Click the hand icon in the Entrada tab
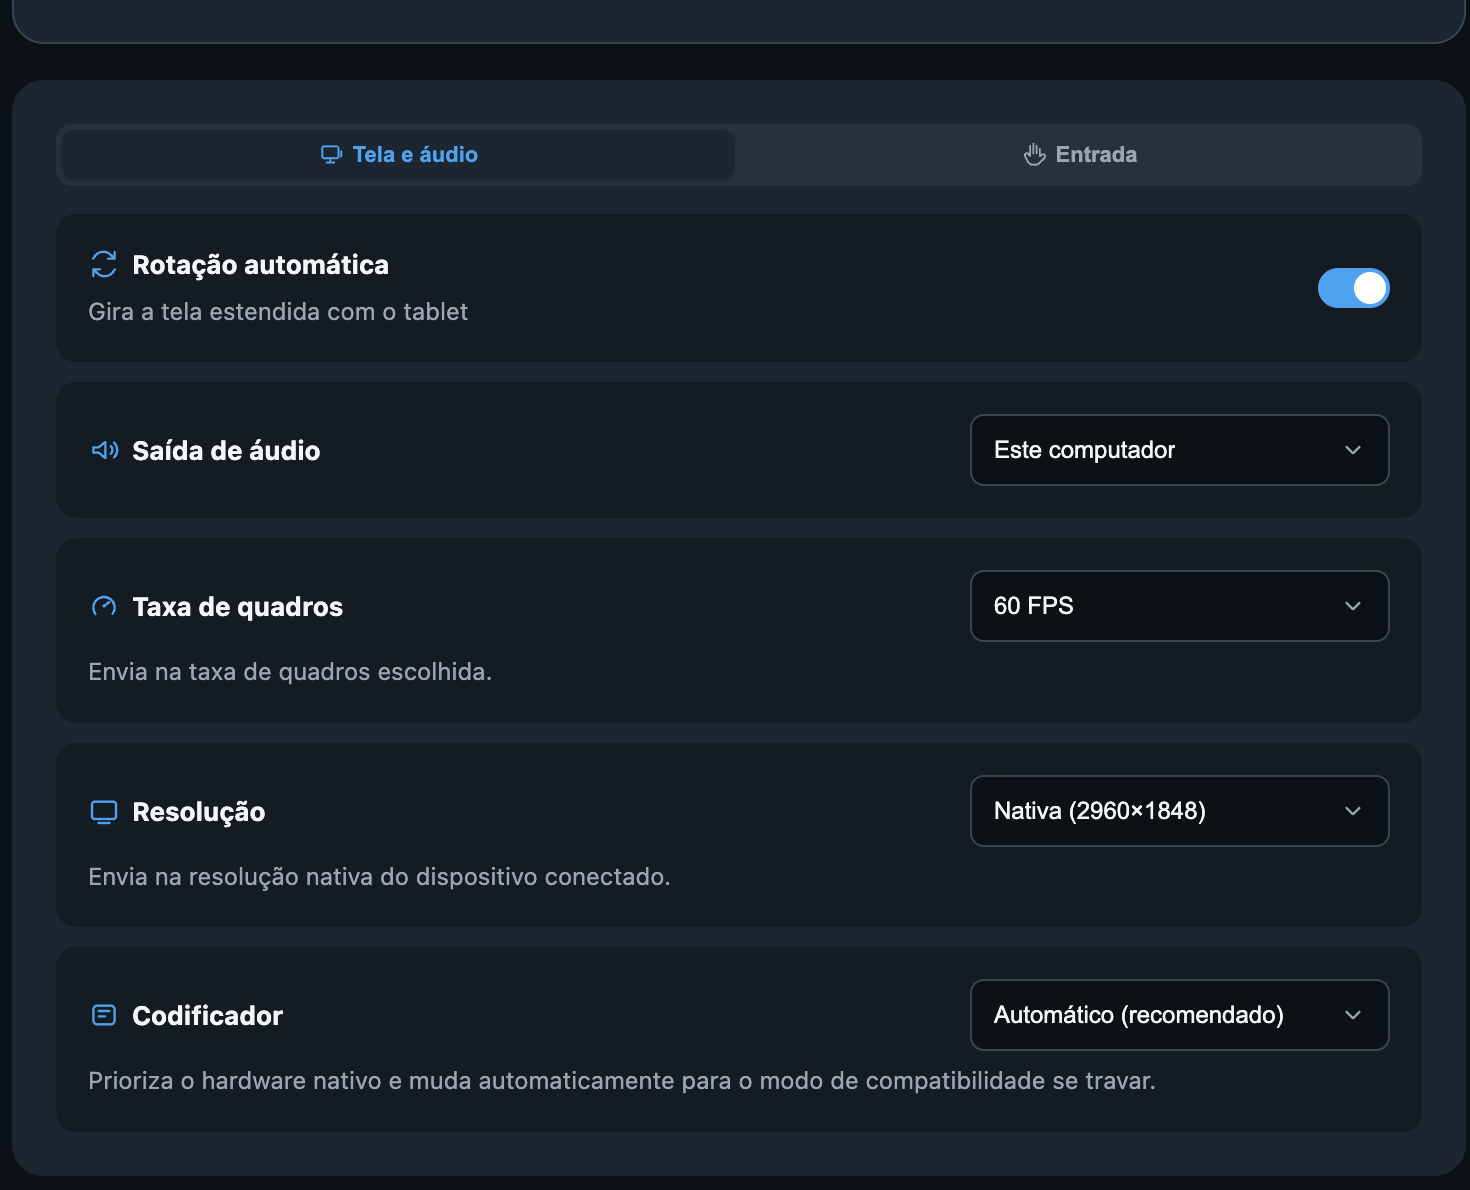 [1034, 154]
